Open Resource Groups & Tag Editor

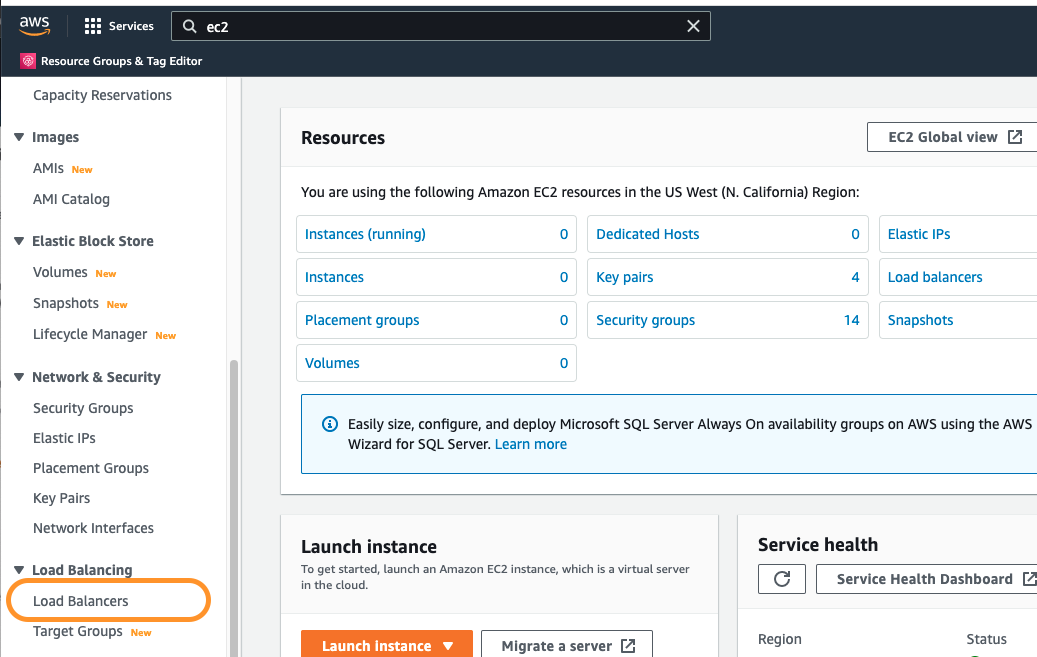111,61
